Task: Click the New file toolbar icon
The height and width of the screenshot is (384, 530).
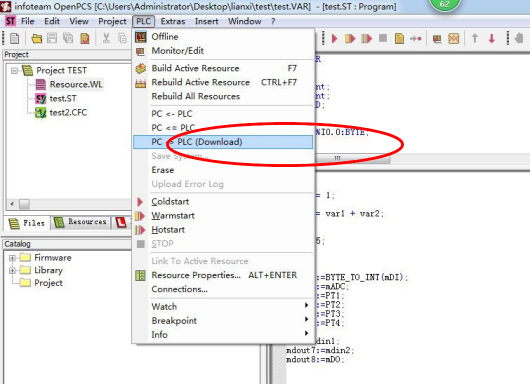Action: coord(15,38)
